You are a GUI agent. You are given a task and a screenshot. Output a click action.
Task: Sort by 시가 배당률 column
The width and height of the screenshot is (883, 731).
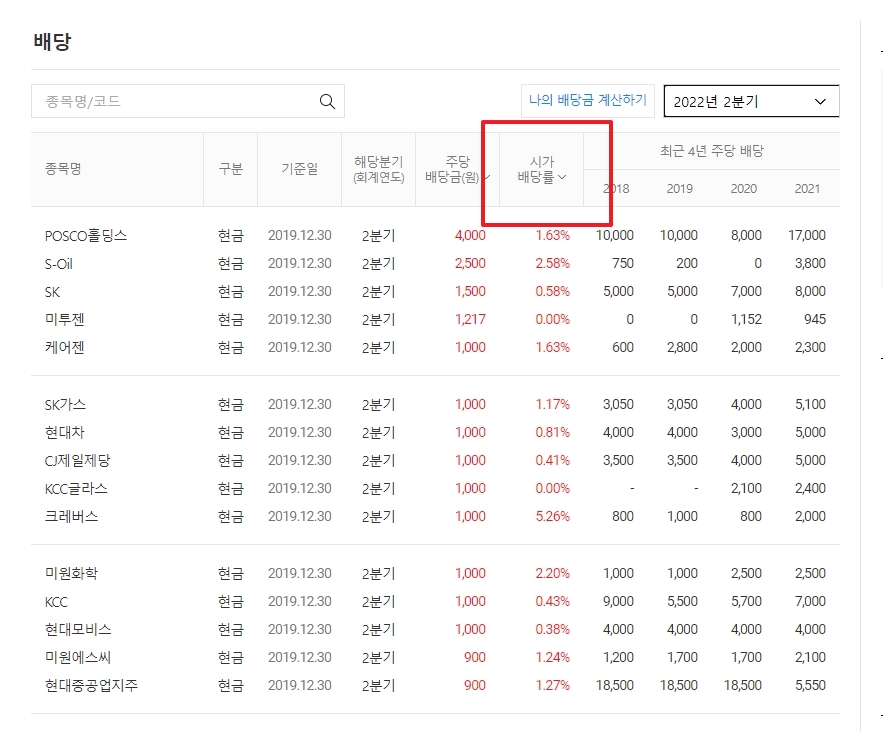coord(541,170)
